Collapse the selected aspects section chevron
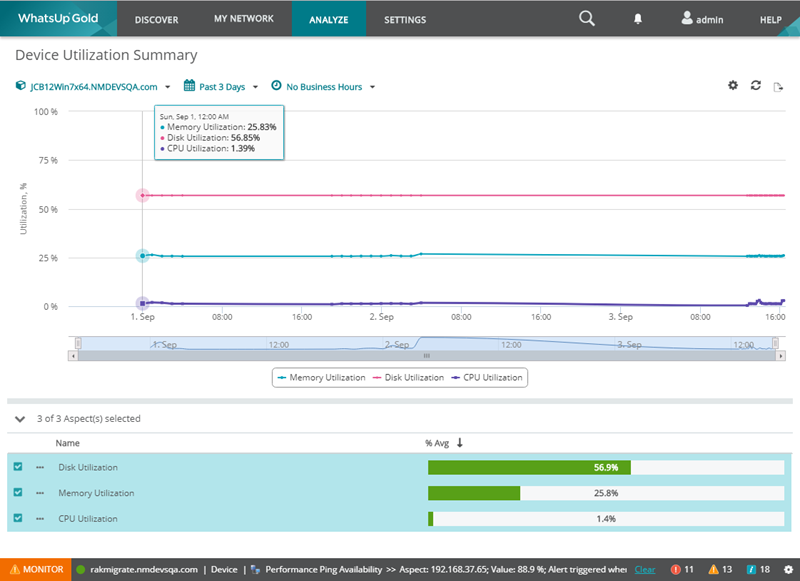Image resolution: width=800 pixels, height=581 pixels. tap(19, 418)
